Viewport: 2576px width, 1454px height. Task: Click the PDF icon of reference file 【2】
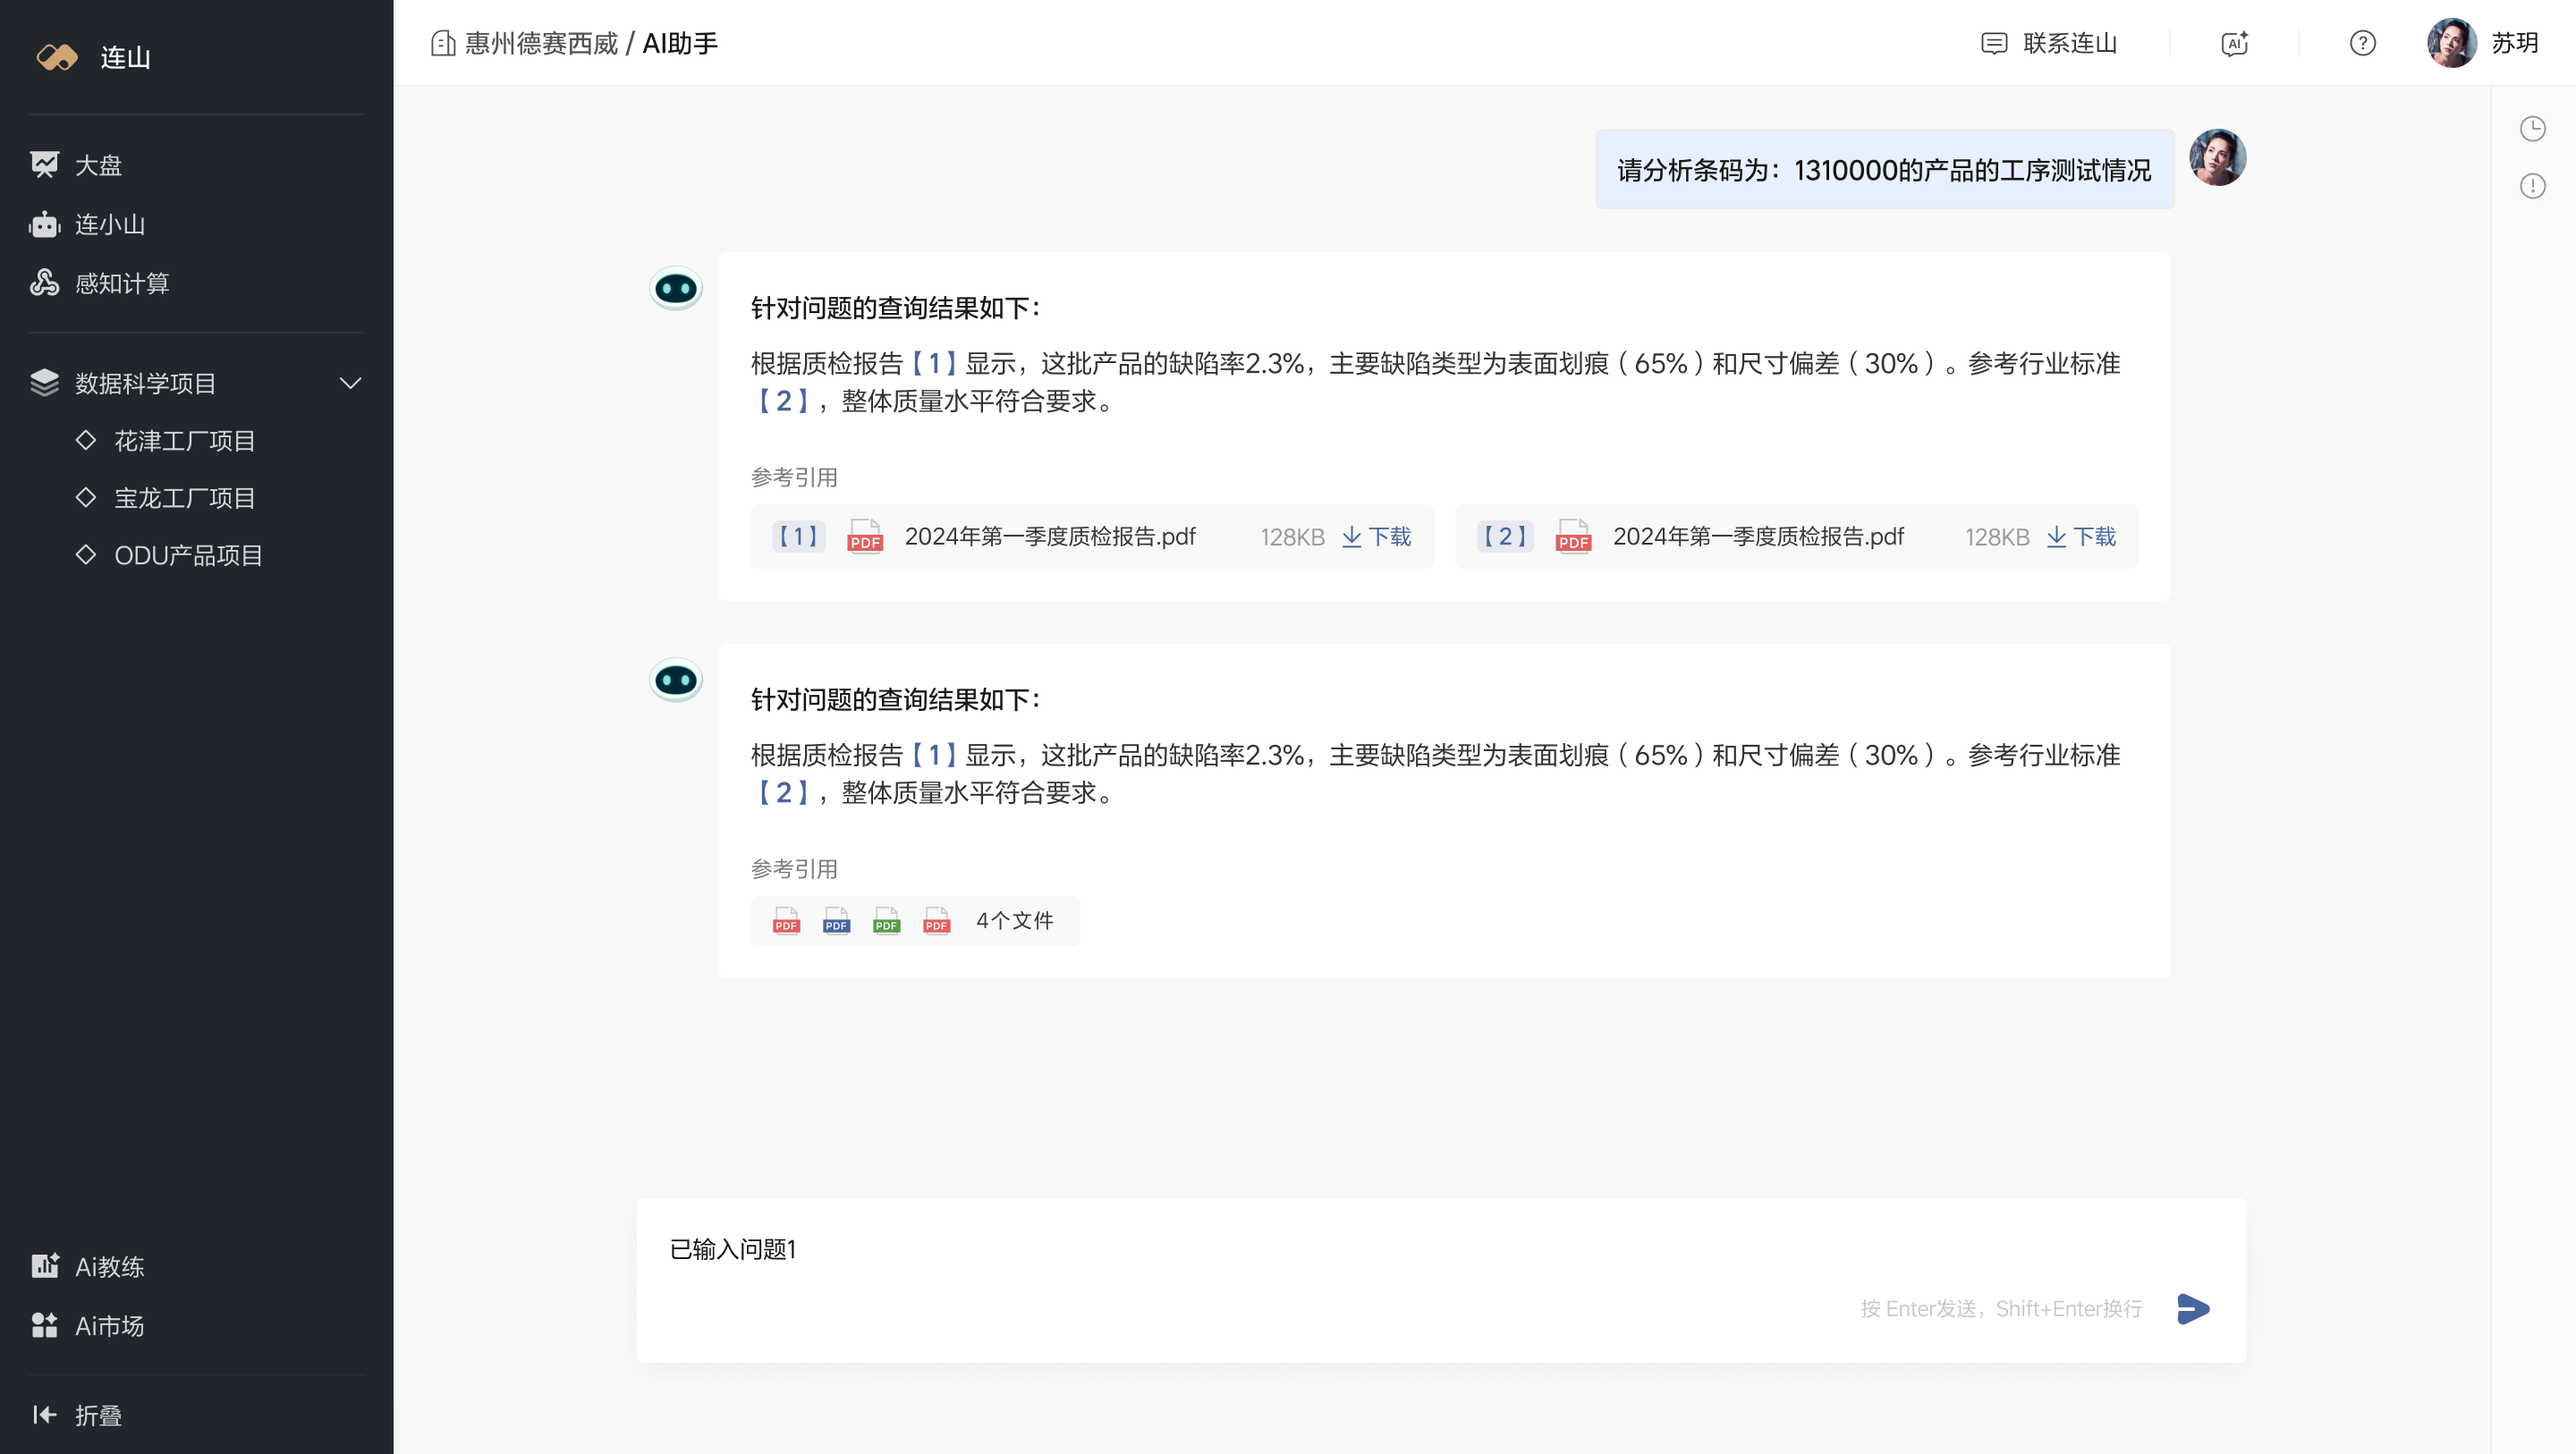point(1573,537)
